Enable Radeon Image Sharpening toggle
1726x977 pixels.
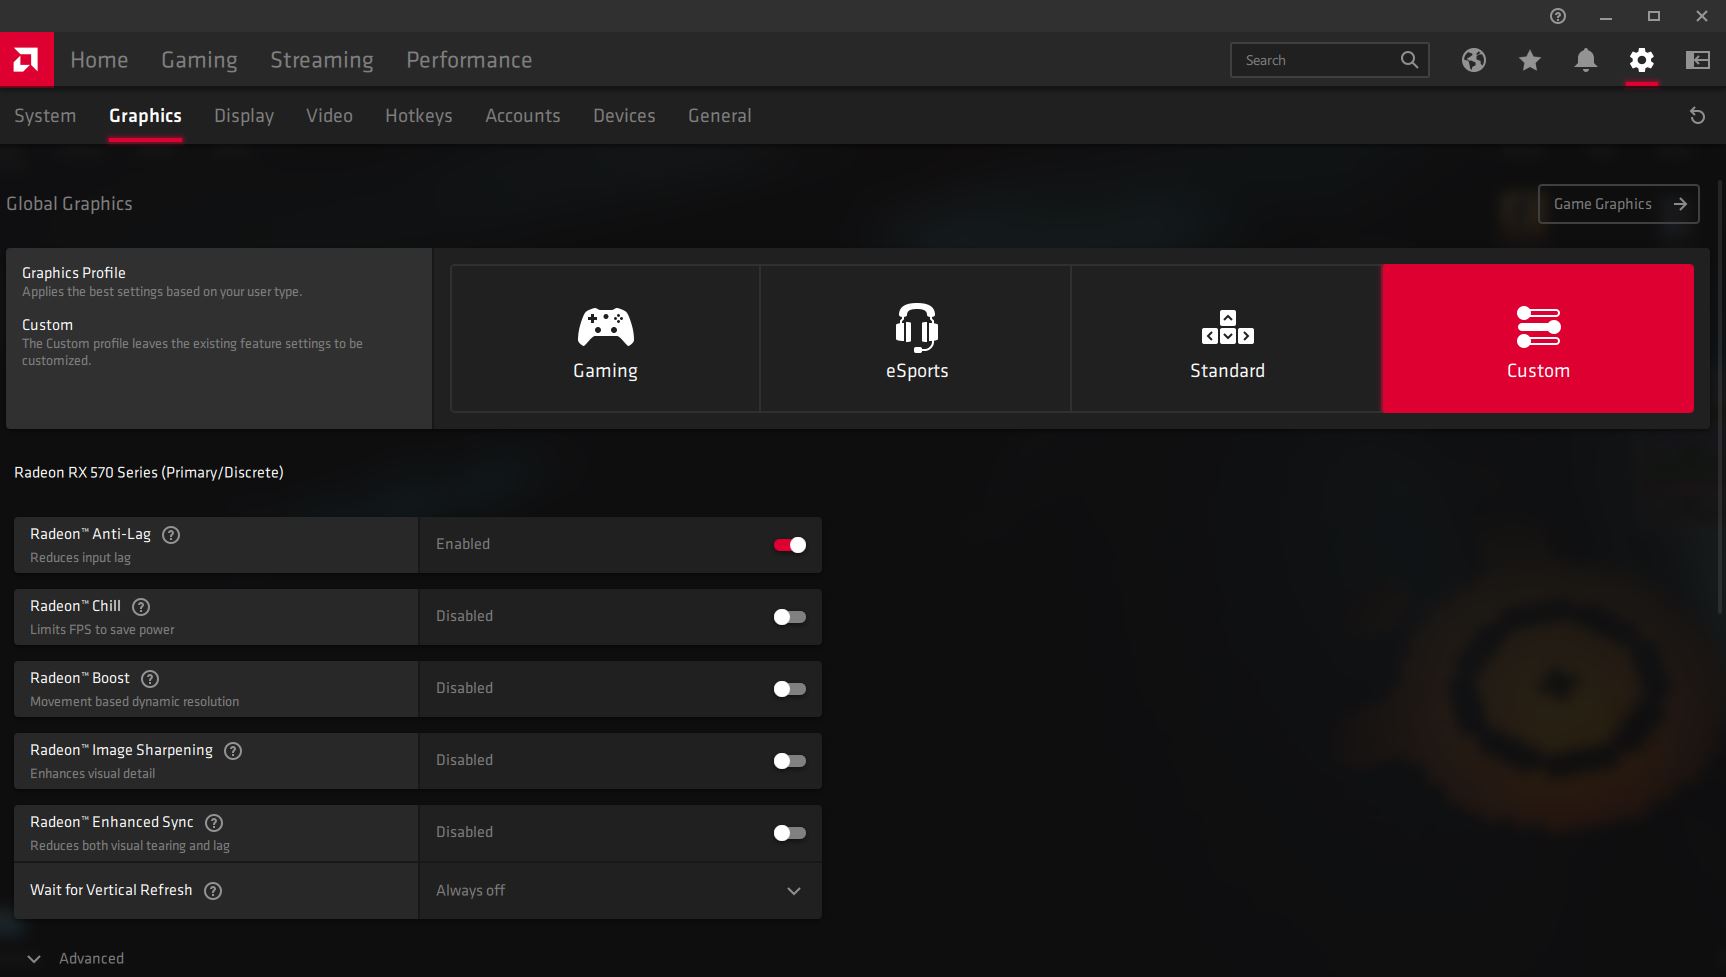790,761
